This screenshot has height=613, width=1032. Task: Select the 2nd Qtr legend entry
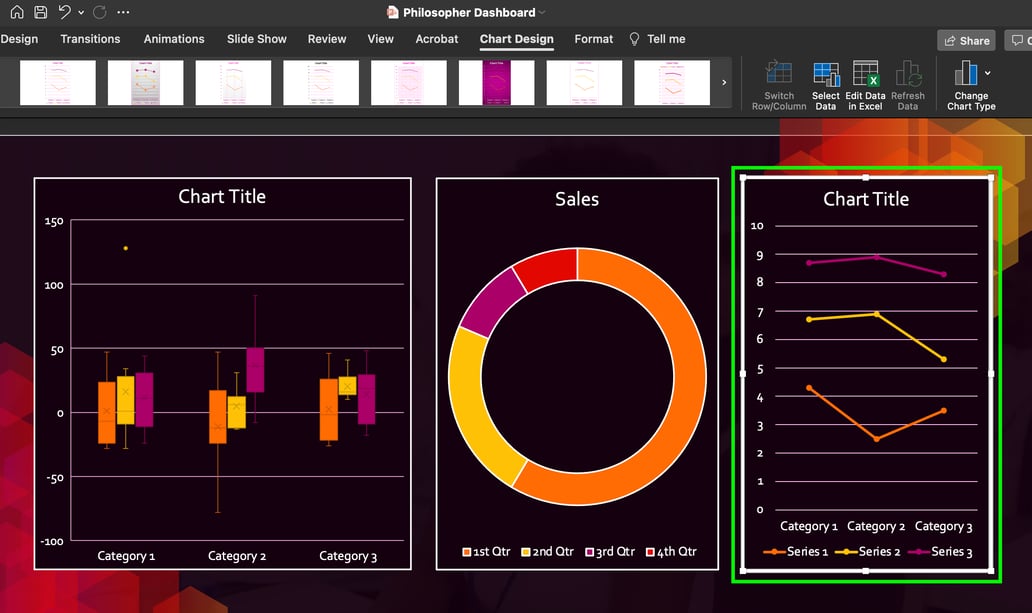point(546,551)
